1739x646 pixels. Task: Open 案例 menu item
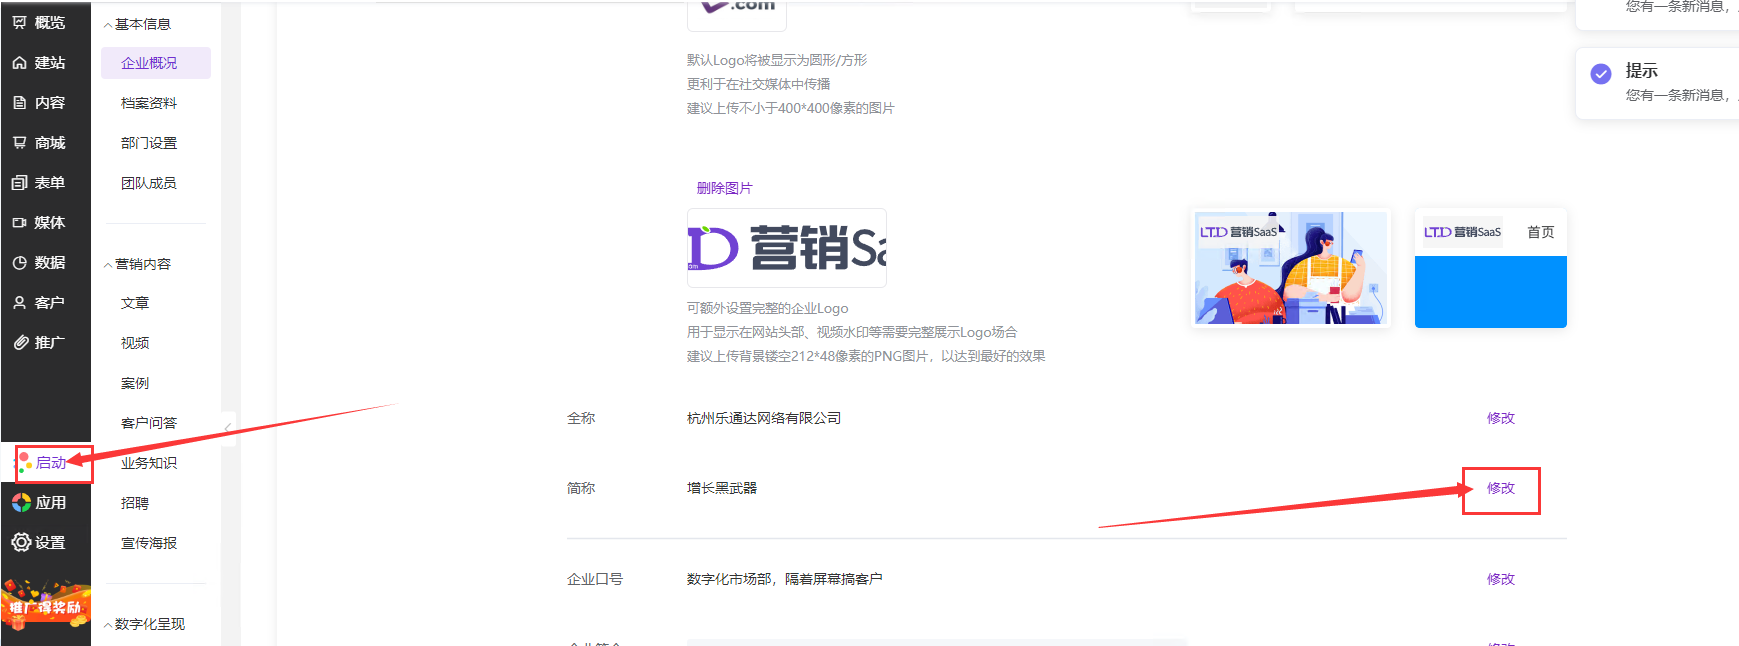pos(135,383)
